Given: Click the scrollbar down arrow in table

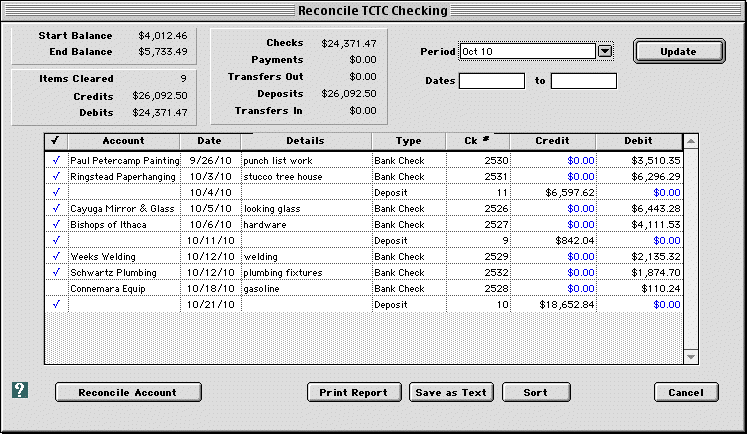Looking at the screenshot, I should pos(690,357).
